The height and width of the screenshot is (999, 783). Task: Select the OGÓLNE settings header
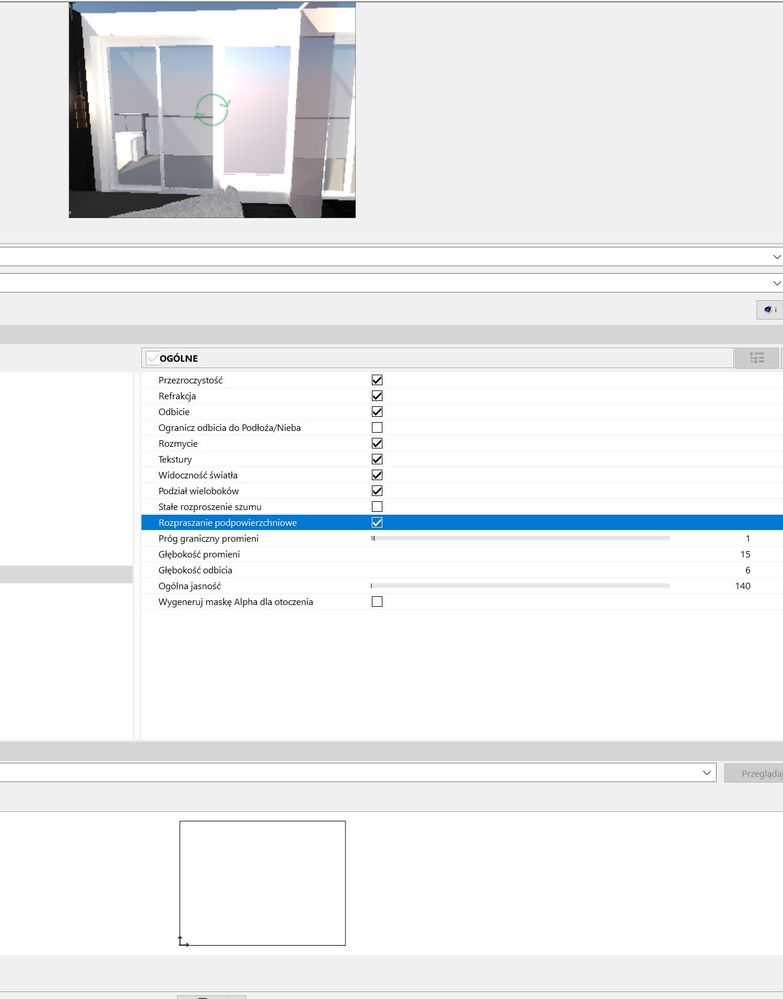pyautogui.click(x=437, y=358)
